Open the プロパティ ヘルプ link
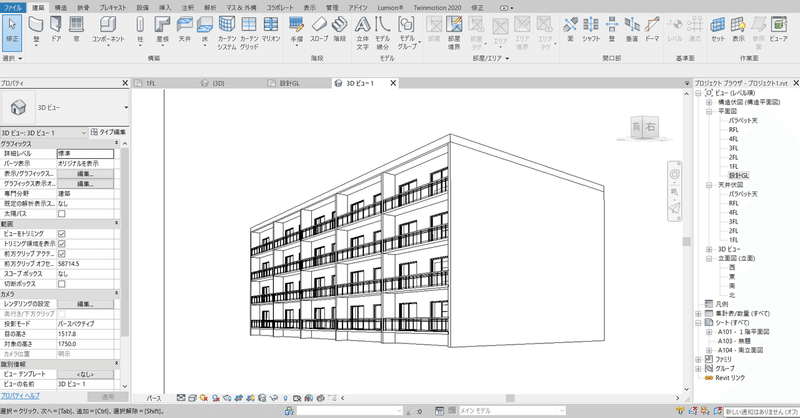800x418 pixels. (20, 396)
